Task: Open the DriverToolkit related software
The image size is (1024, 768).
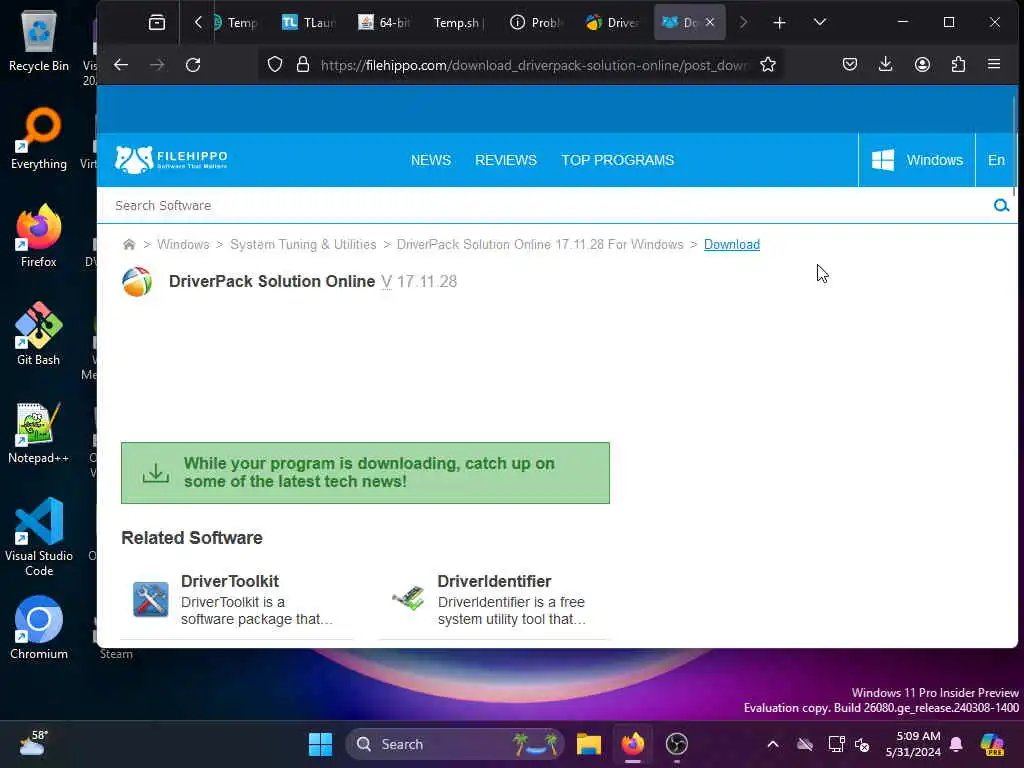Action: (229, 581)
